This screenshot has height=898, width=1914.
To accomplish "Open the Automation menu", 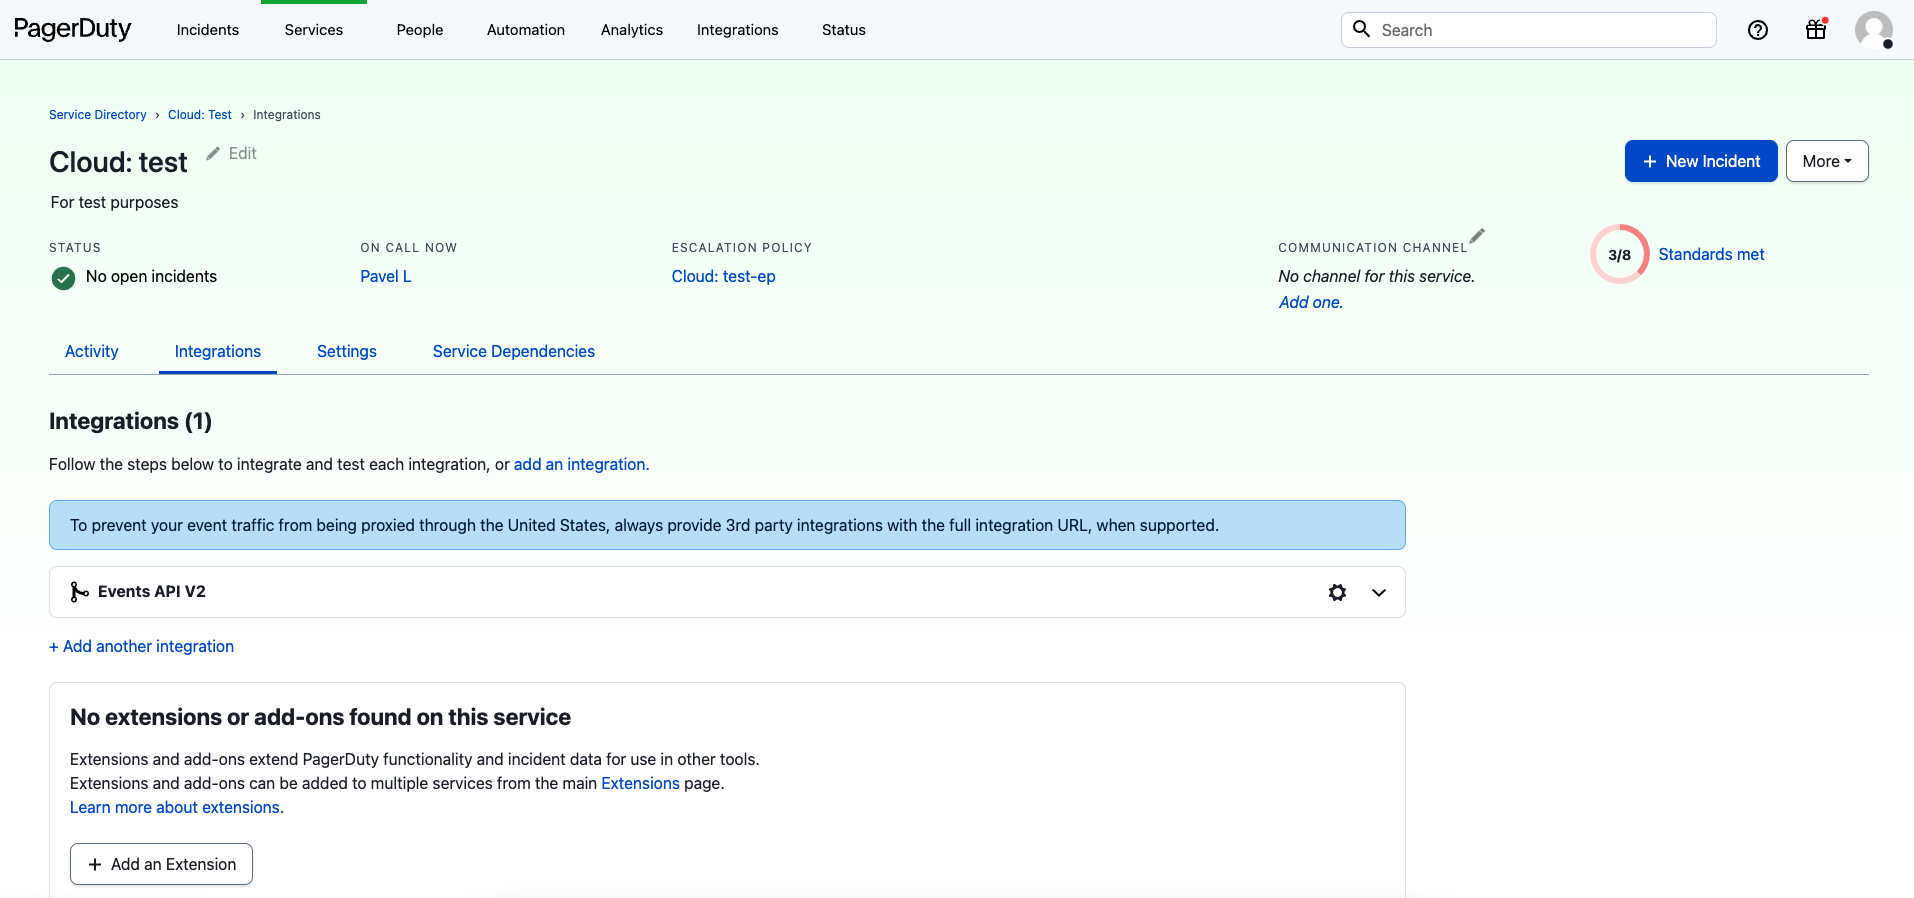I will click(x=526, y=30).
